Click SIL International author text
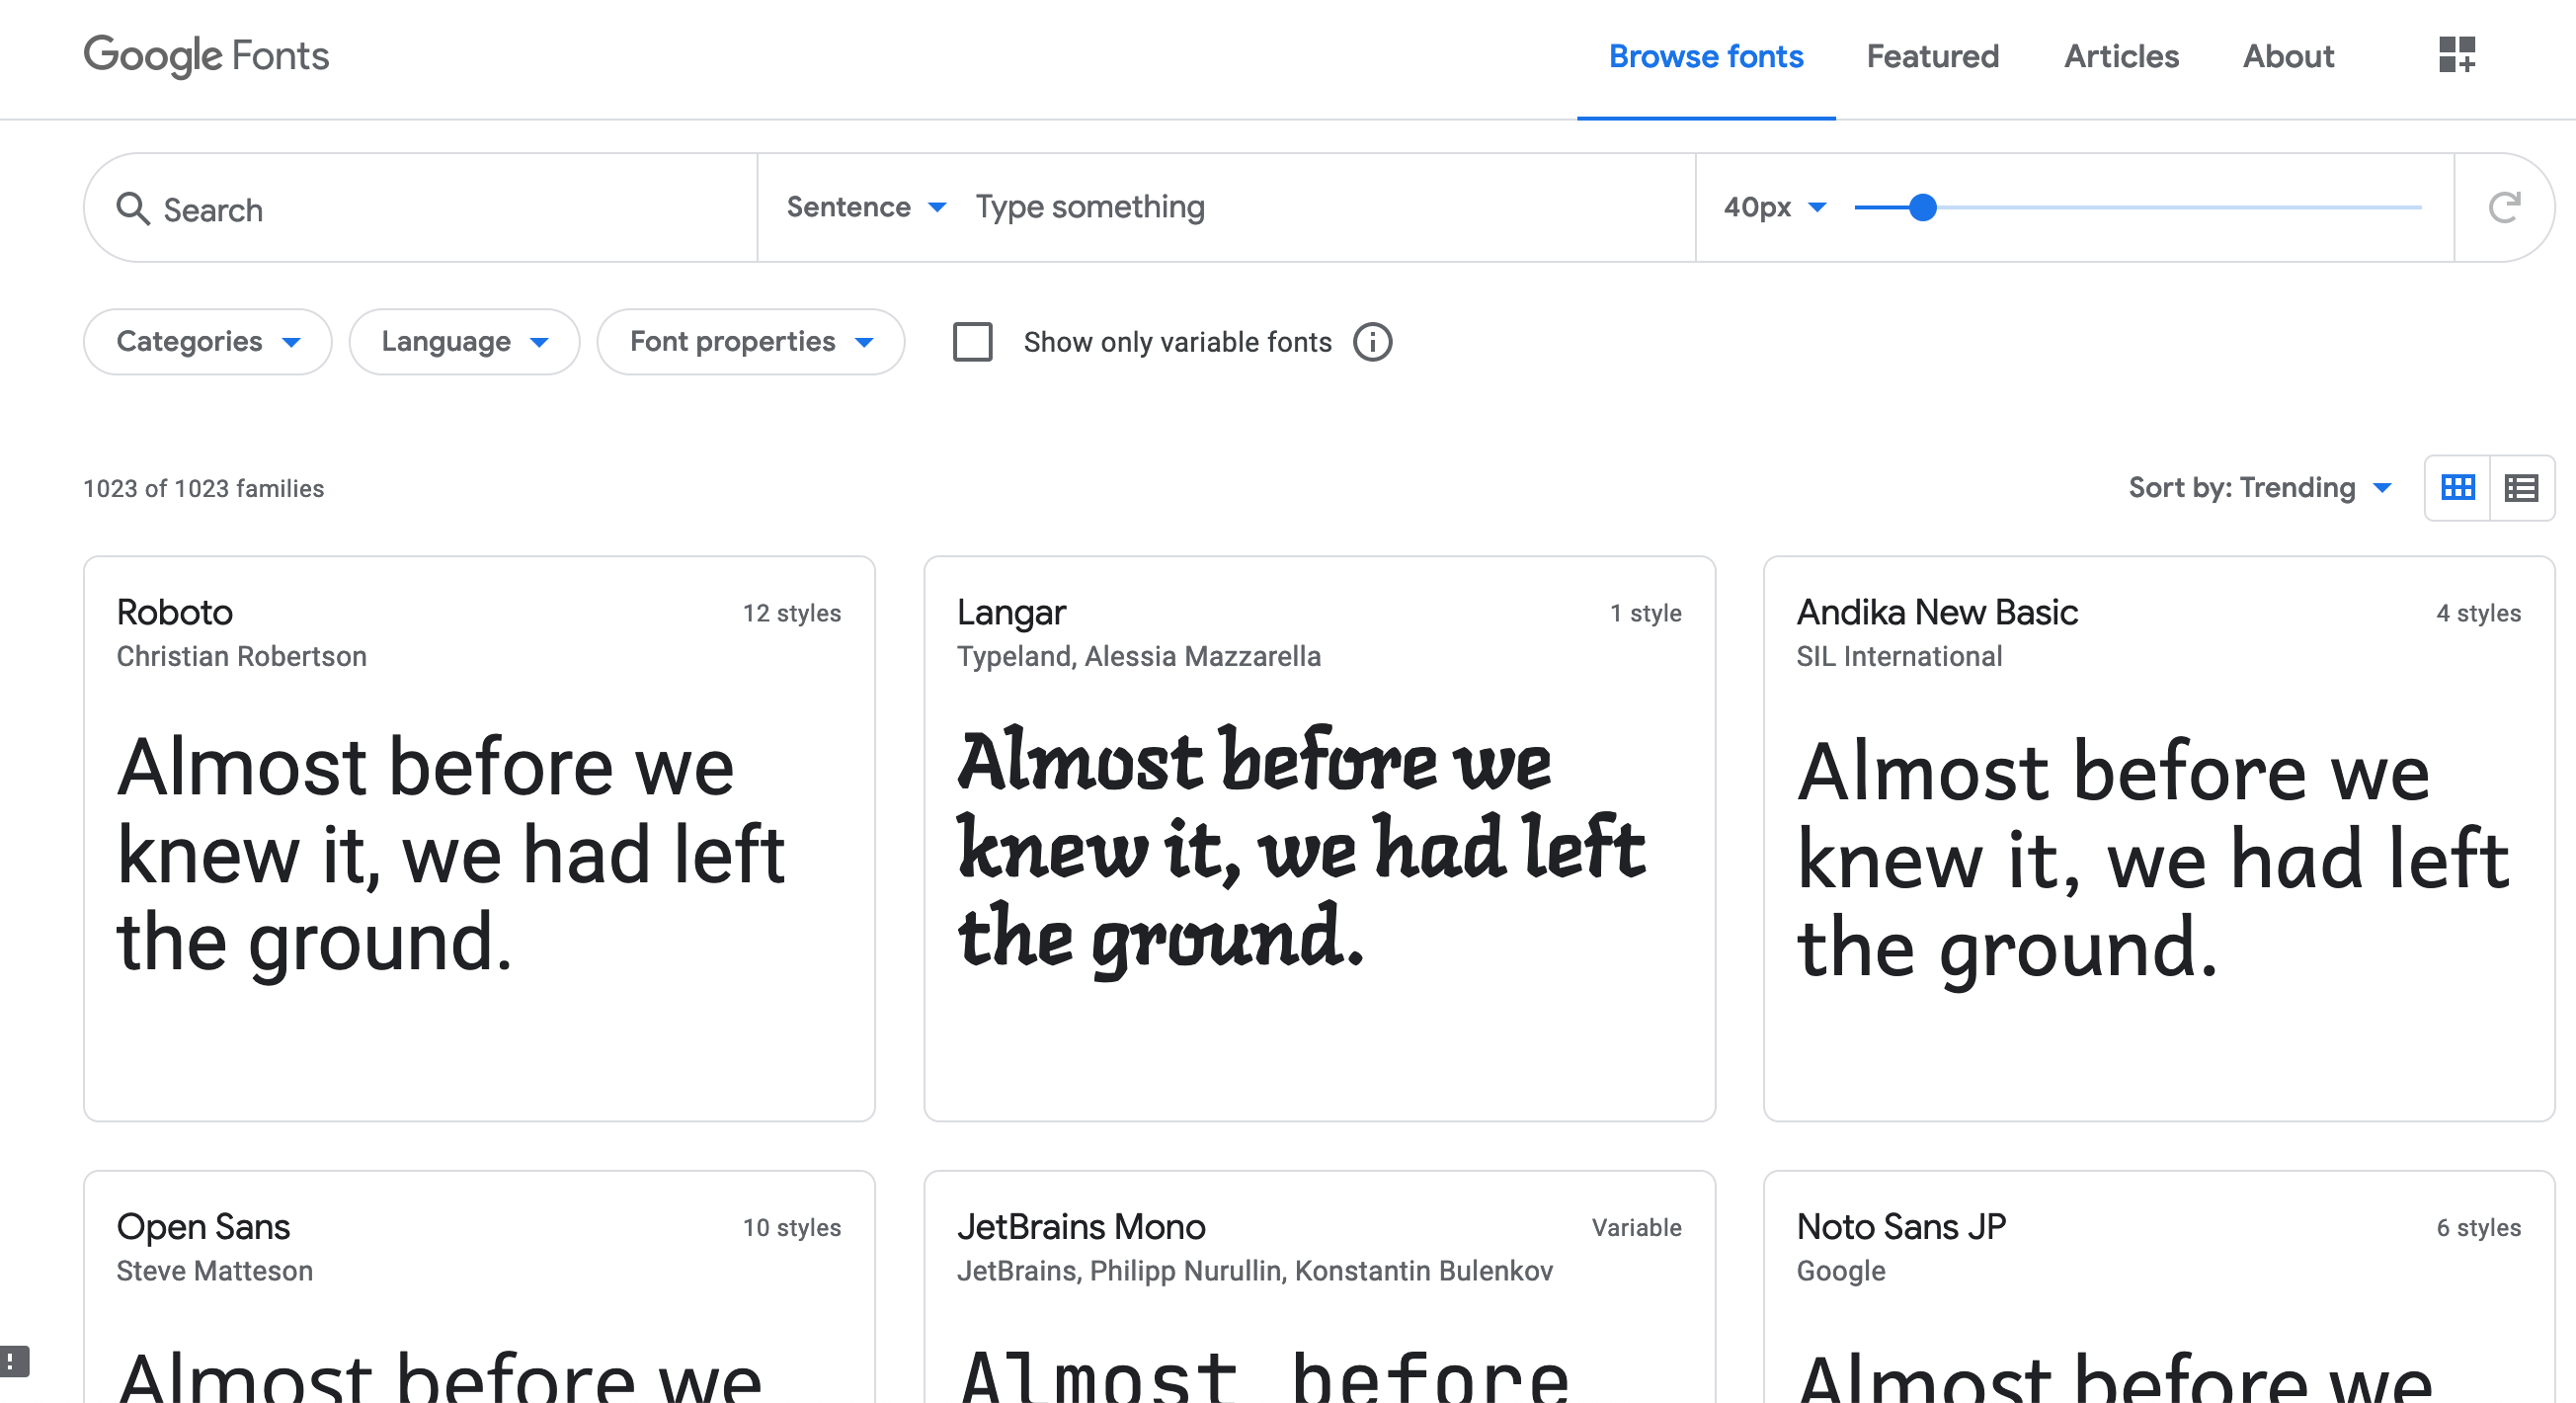This screenshot has height=1403, width=2576. [1899, 656]
